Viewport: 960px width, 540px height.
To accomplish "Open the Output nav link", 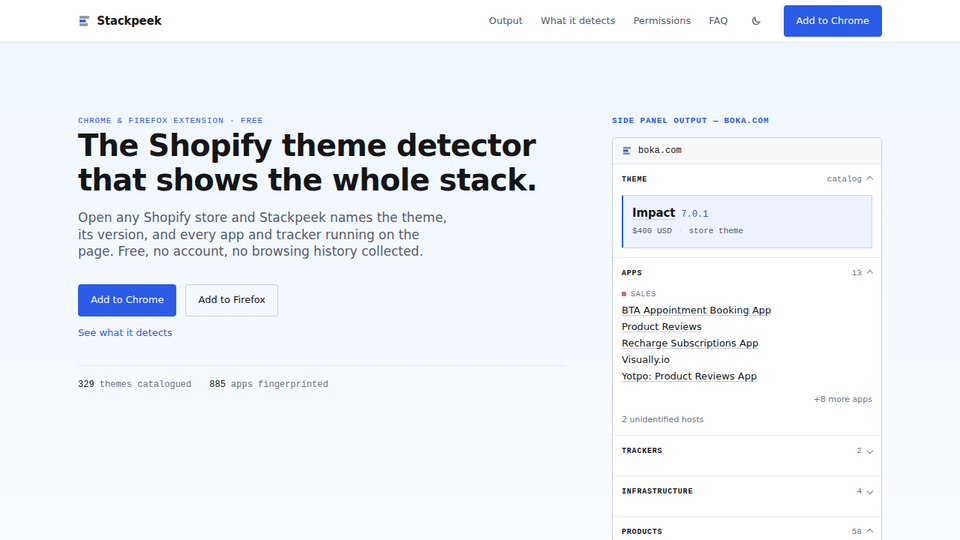I will pyautogui.click(x=505, y=21).
